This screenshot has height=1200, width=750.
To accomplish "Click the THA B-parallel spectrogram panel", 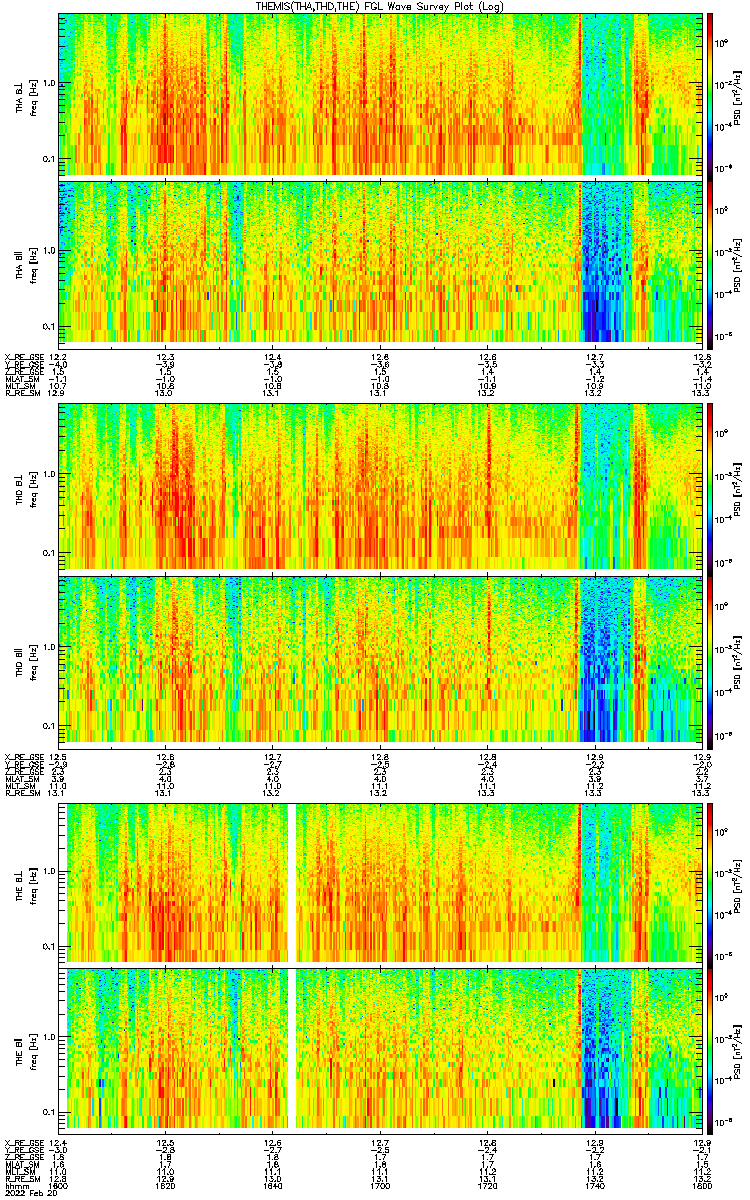I will point(381,261).
